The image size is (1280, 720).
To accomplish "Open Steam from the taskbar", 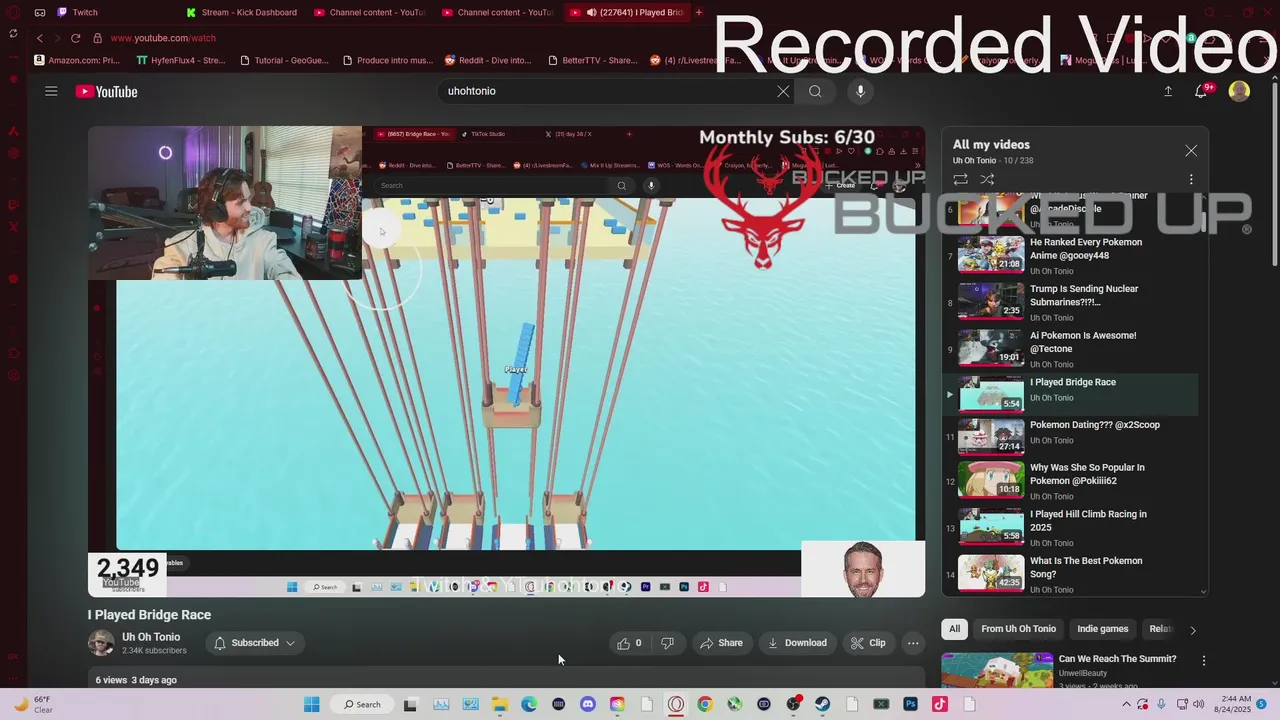I will point(822,704).
